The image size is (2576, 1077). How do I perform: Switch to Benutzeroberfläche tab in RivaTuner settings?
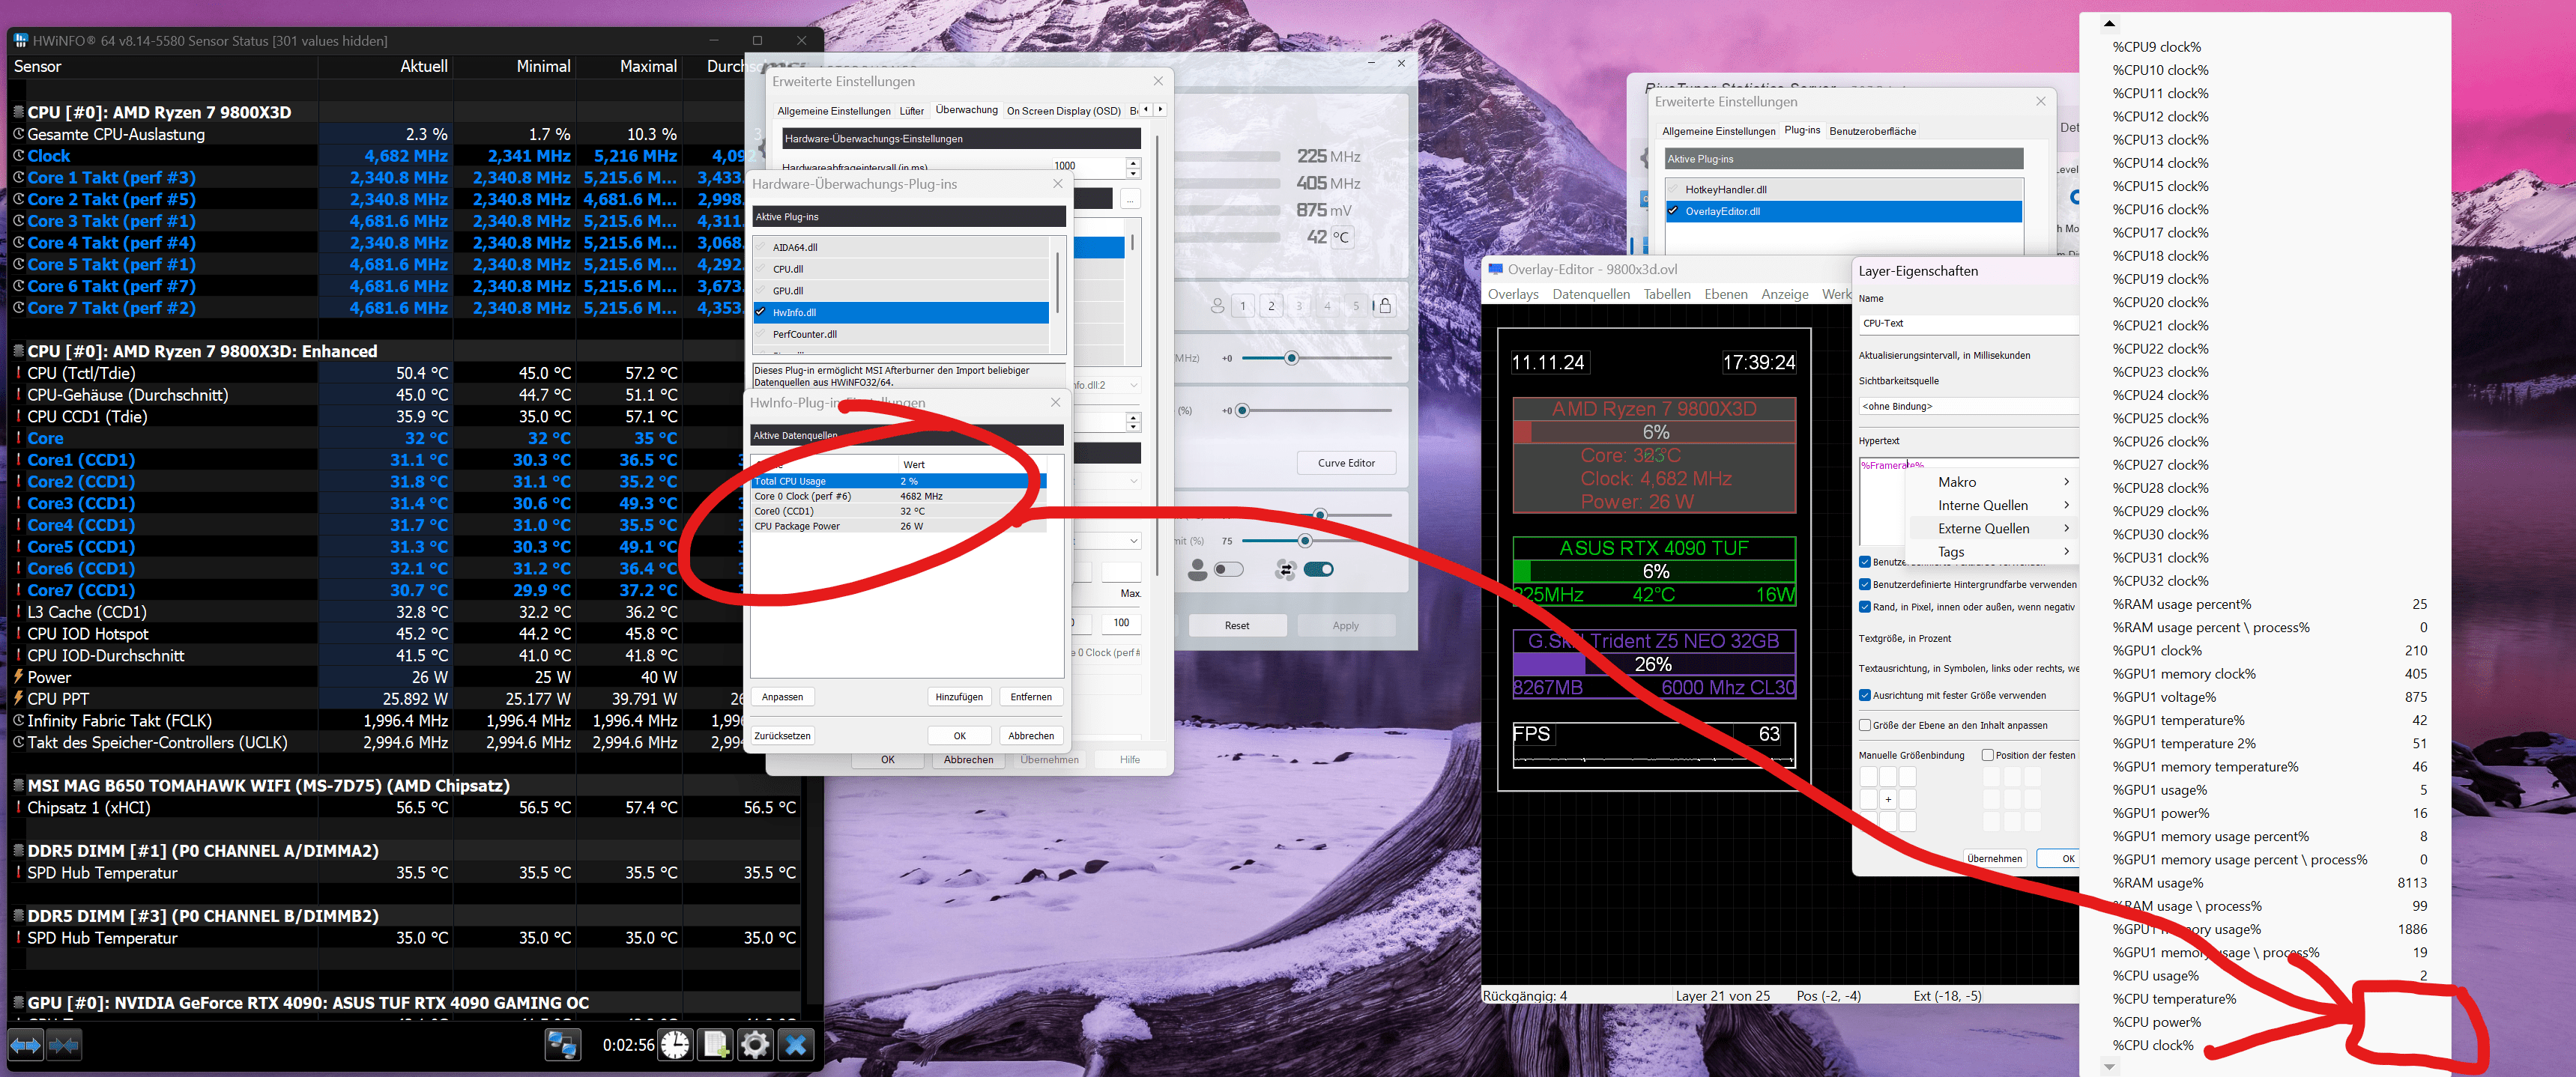[x=1872, y=131]
